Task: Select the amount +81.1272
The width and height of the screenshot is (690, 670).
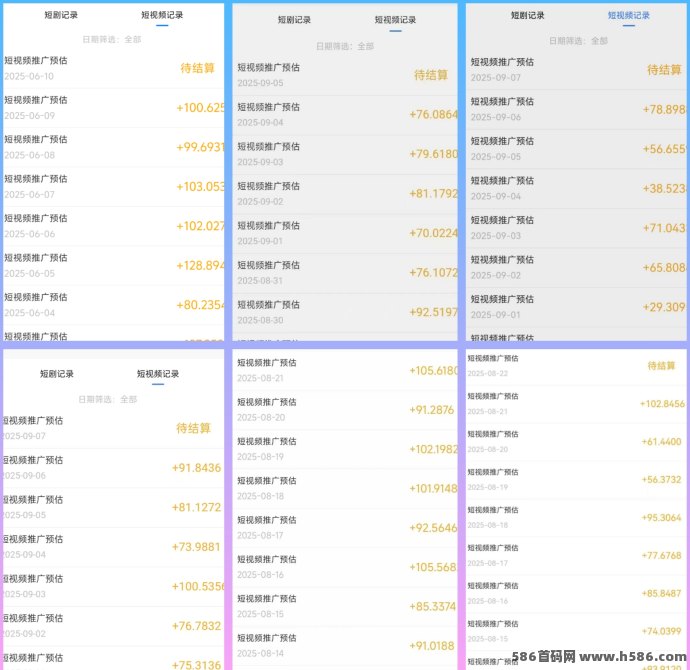Action: click(196, 507)
